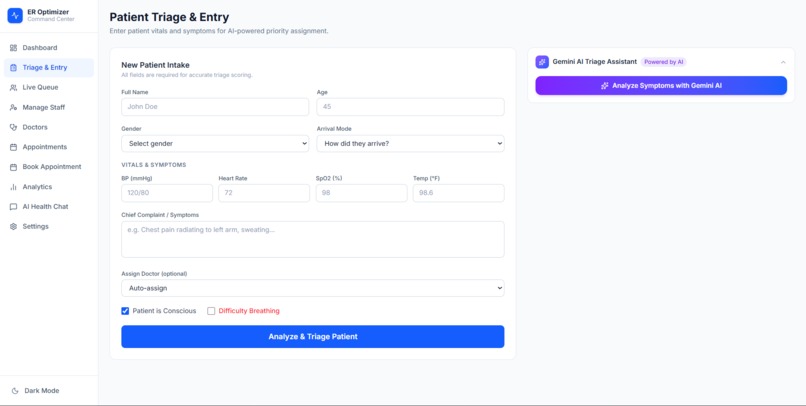
Task: Click the Settings gear icon
Action: point(13,227)
